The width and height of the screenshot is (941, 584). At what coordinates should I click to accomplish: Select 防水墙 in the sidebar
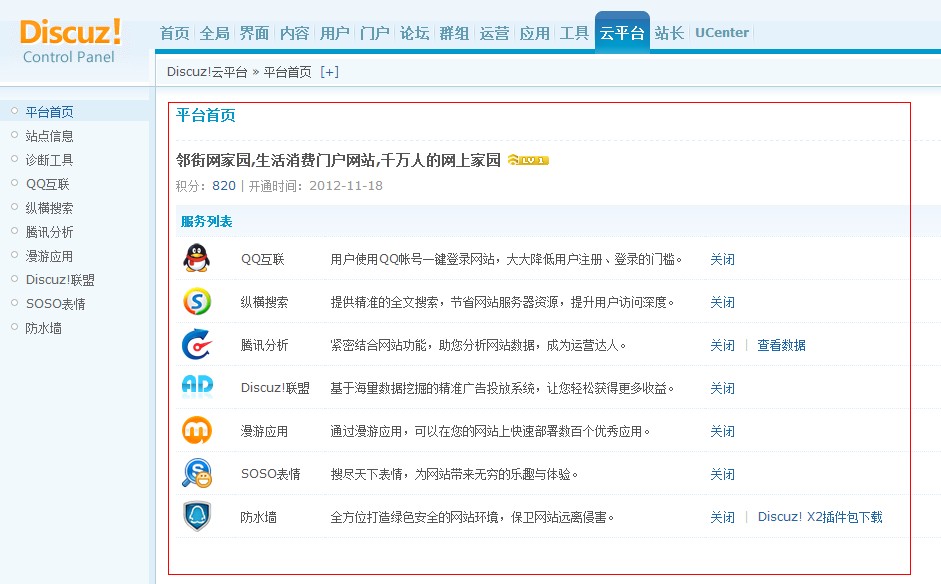pyautogui.click(x=43, y=328)
